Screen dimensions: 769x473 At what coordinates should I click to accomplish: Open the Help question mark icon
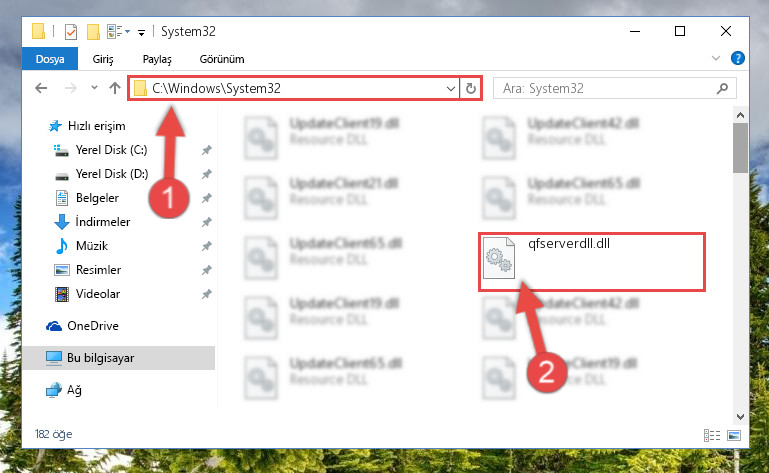tap(738, 58)
